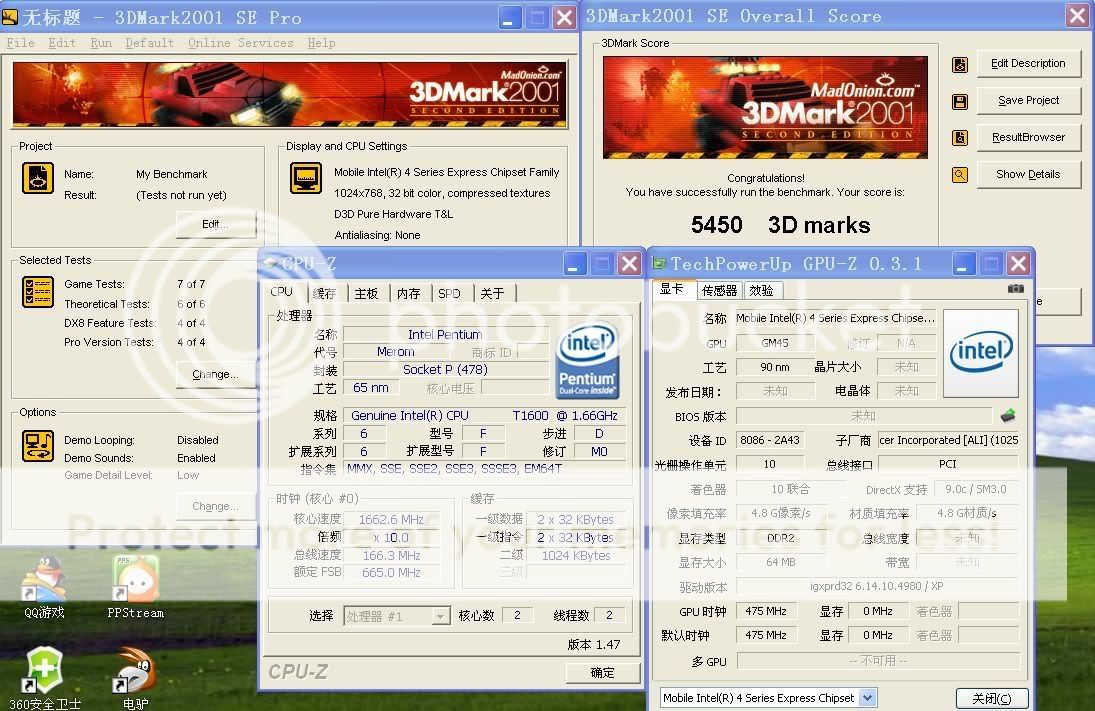This screenshot has width=1095, height=711.
Task: Click the 1024x768, 32 bit color settings text
Action: coord(442,193)
